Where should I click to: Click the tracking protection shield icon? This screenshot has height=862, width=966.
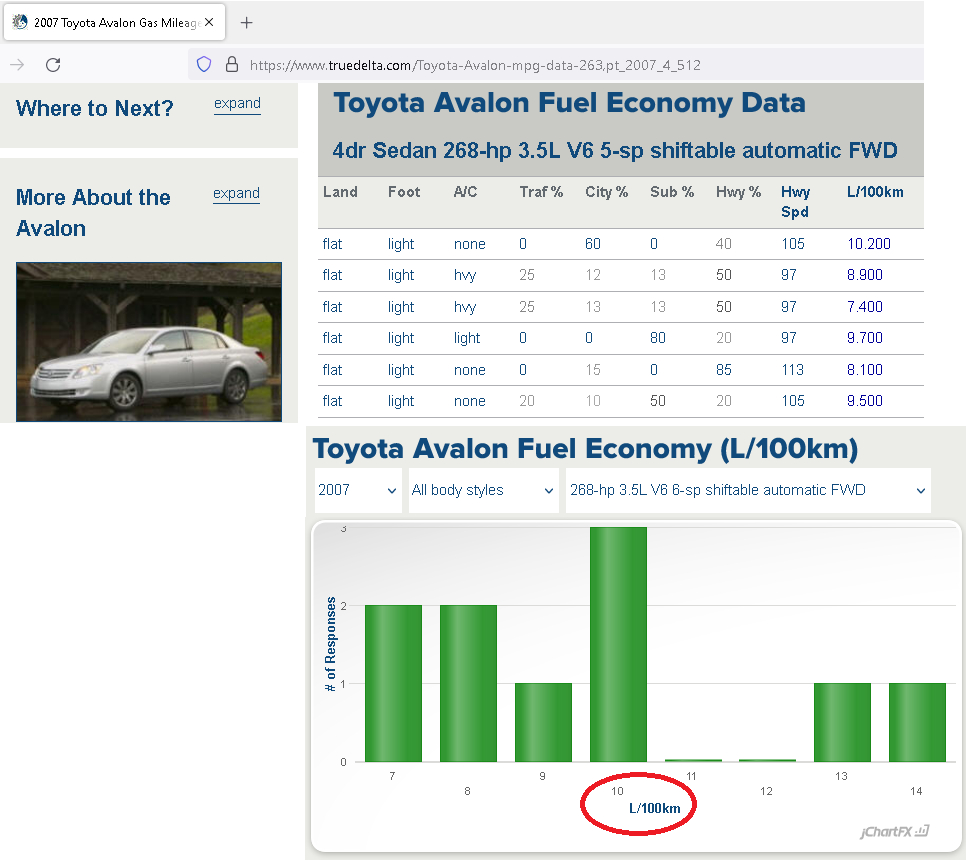[x=204, y=64]
